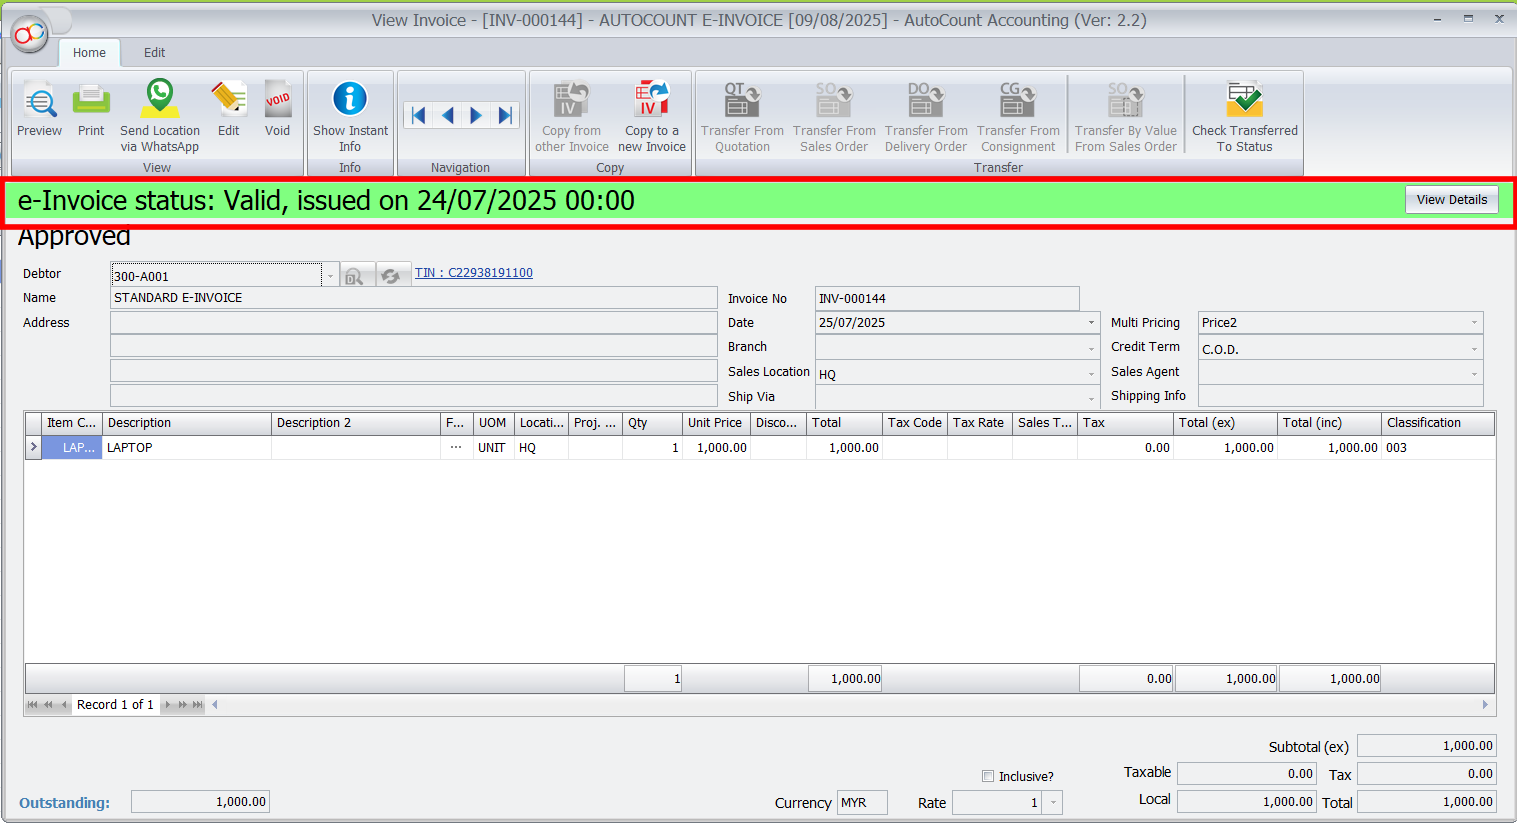Click the Invoice No field
Viewport: 1517px width, 823px height.
tap(946, 299)
